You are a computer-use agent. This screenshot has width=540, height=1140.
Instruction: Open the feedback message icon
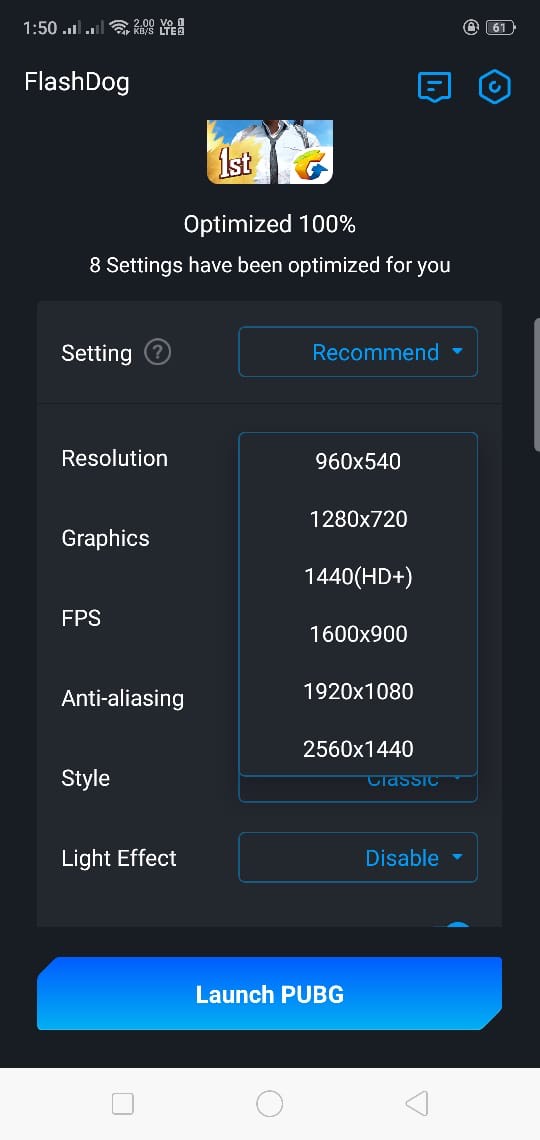coord(435,87)
